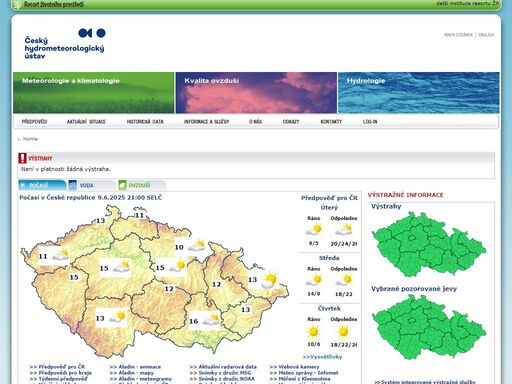
Task: Click the Český hydrometeorologický ústav logo
Action: 65,44
